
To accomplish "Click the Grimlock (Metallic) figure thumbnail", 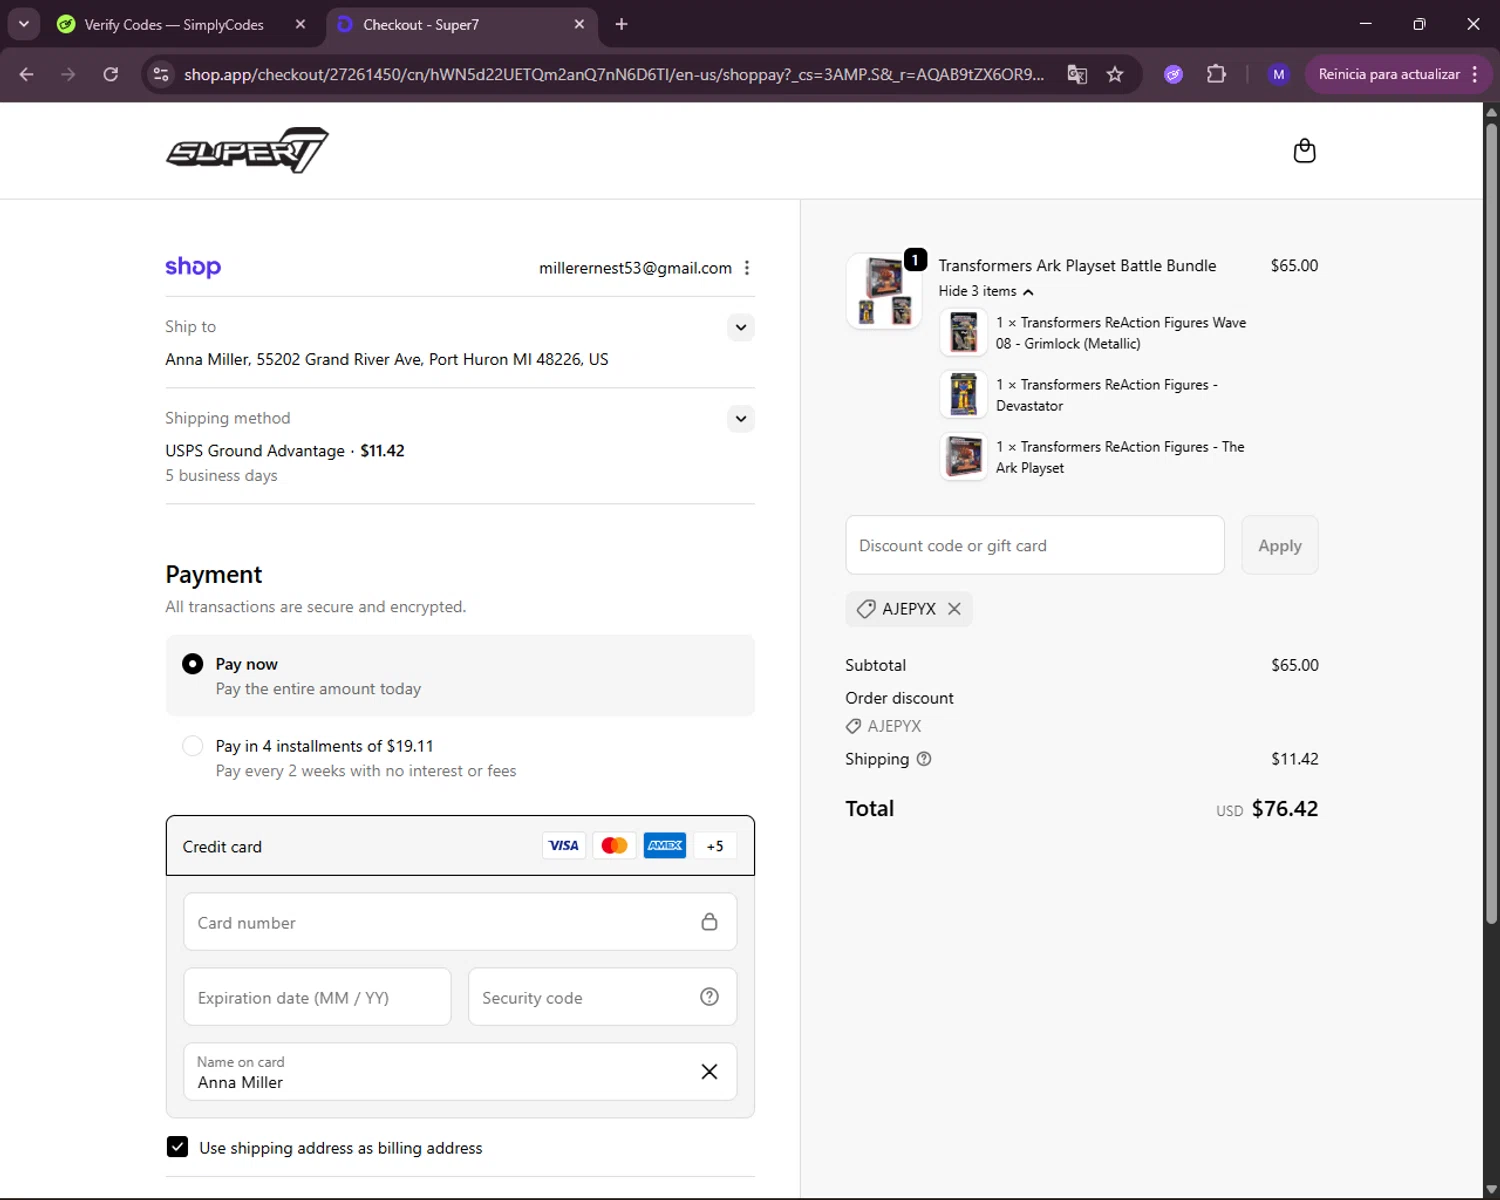I will click(x=963, y=332).
